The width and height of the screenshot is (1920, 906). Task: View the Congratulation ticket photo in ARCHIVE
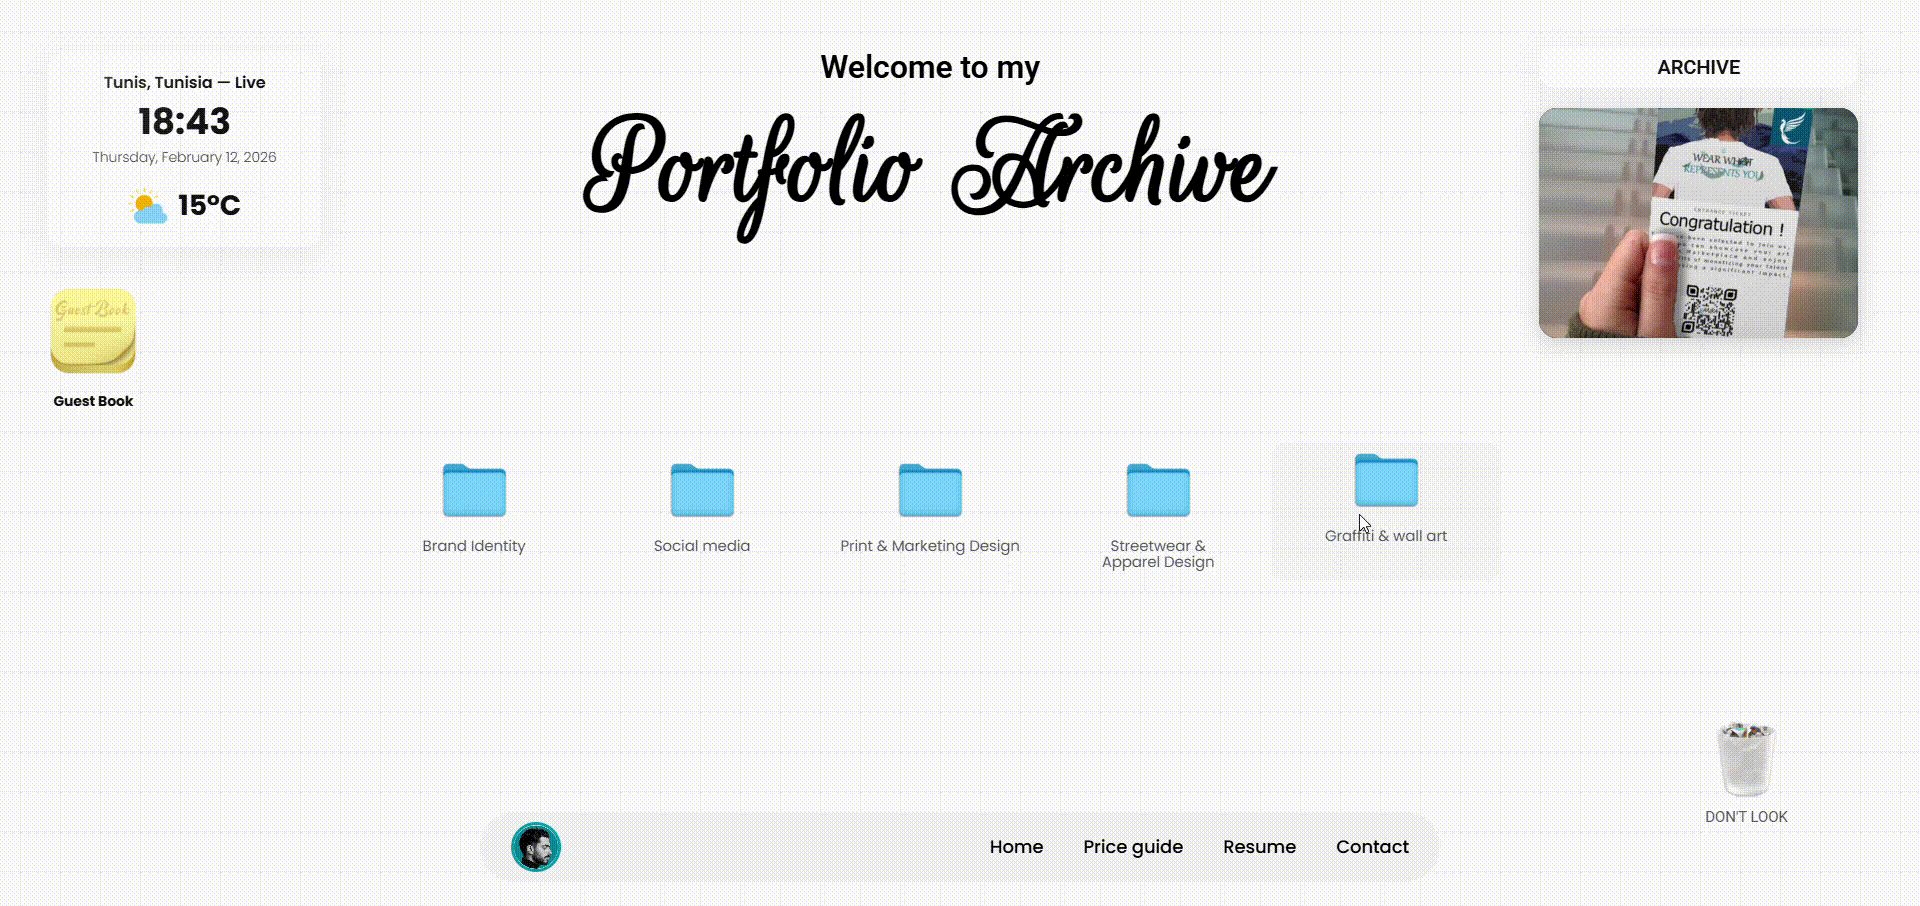point(1698,222)
